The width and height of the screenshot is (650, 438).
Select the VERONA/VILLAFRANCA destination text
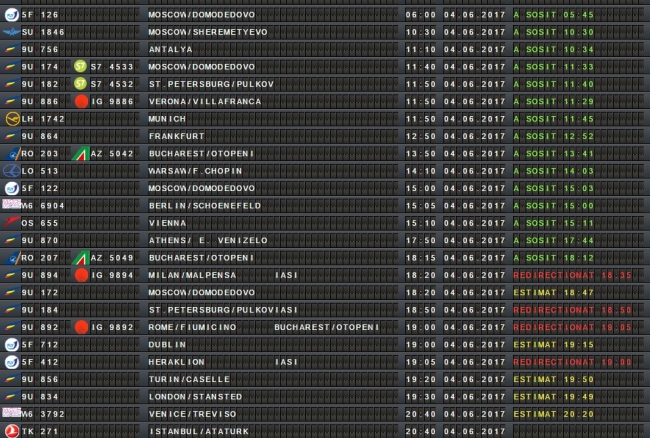pos(205,102)
